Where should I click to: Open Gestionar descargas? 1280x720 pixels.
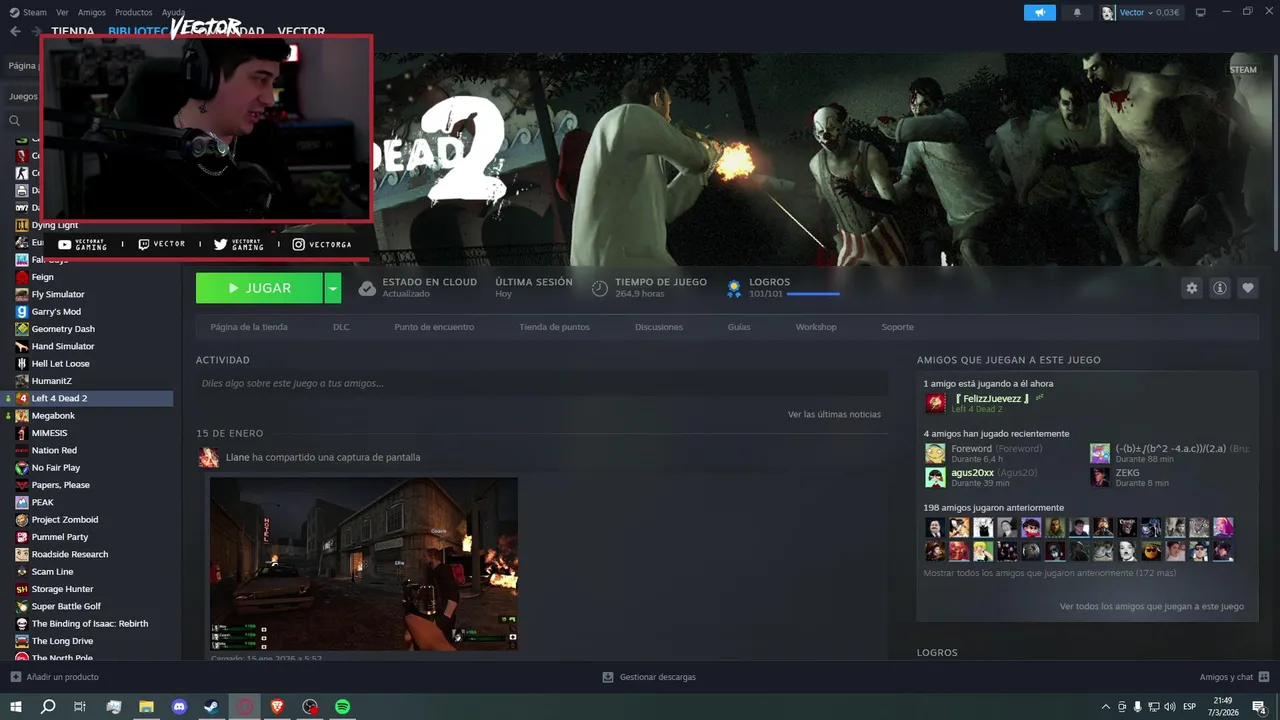[649, 677]
